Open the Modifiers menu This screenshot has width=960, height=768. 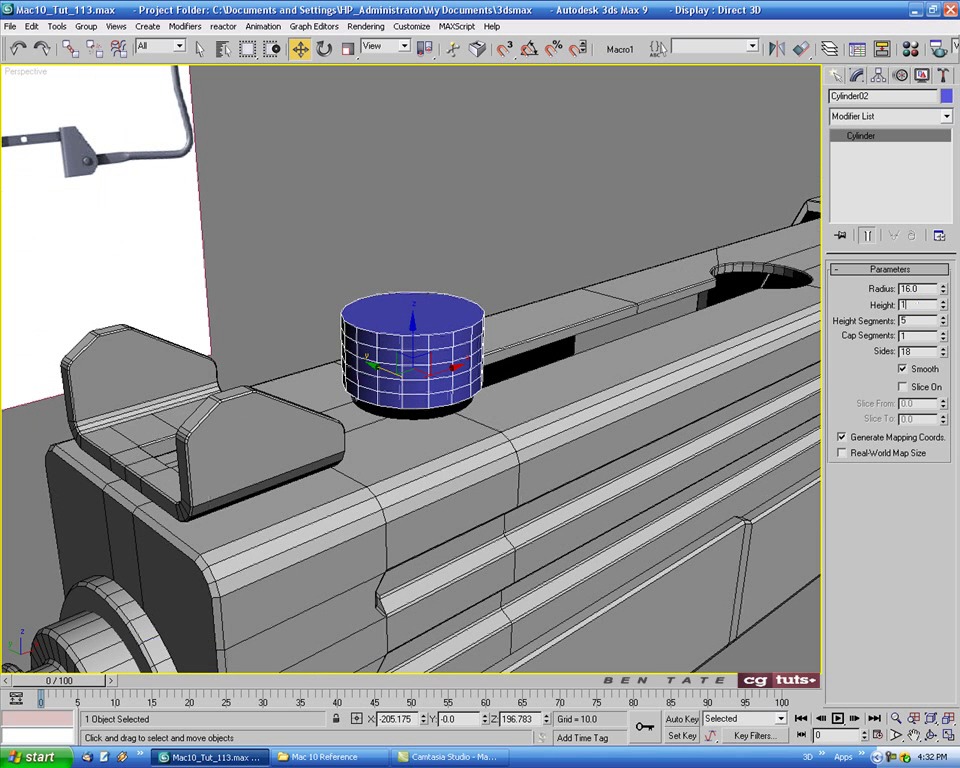point(185,26)
